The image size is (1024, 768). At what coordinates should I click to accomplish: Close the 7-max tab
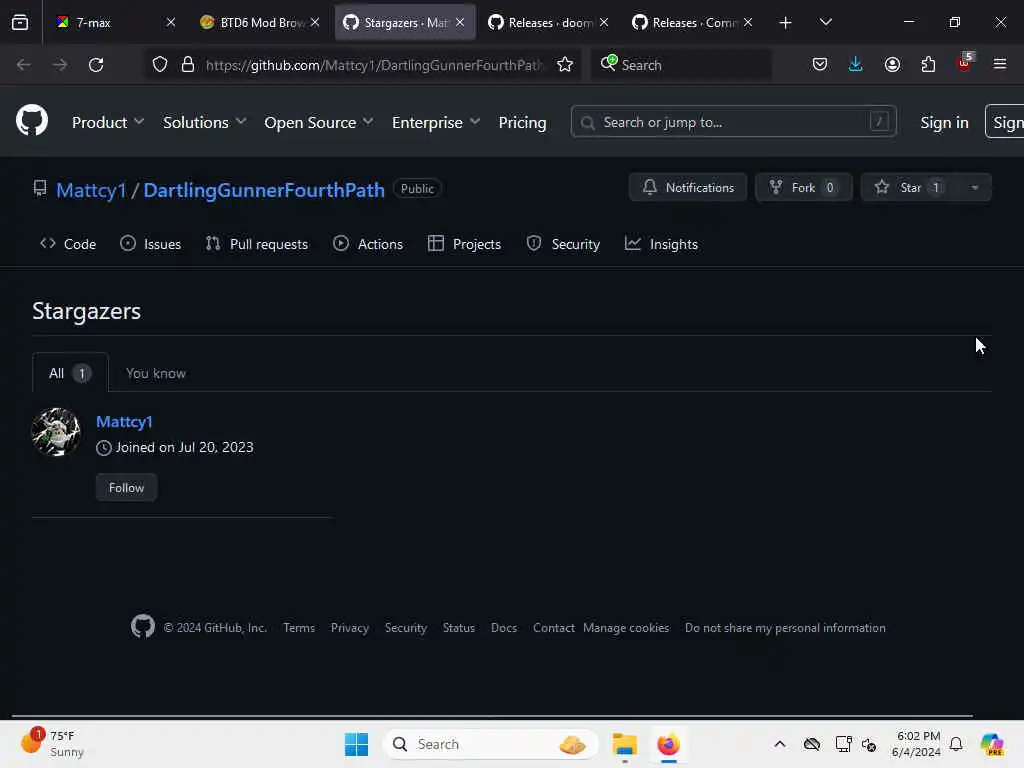click(x=170, y=22)
